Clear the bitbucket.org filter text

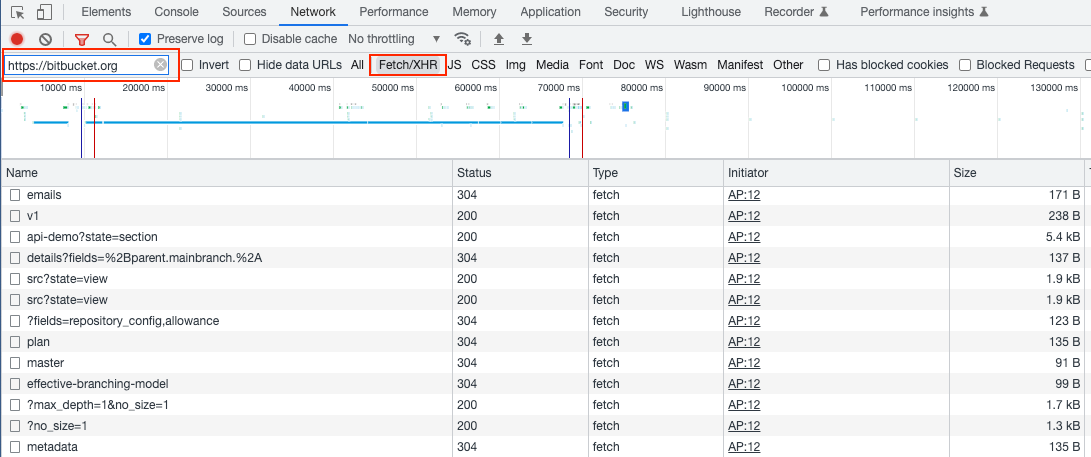160,65
